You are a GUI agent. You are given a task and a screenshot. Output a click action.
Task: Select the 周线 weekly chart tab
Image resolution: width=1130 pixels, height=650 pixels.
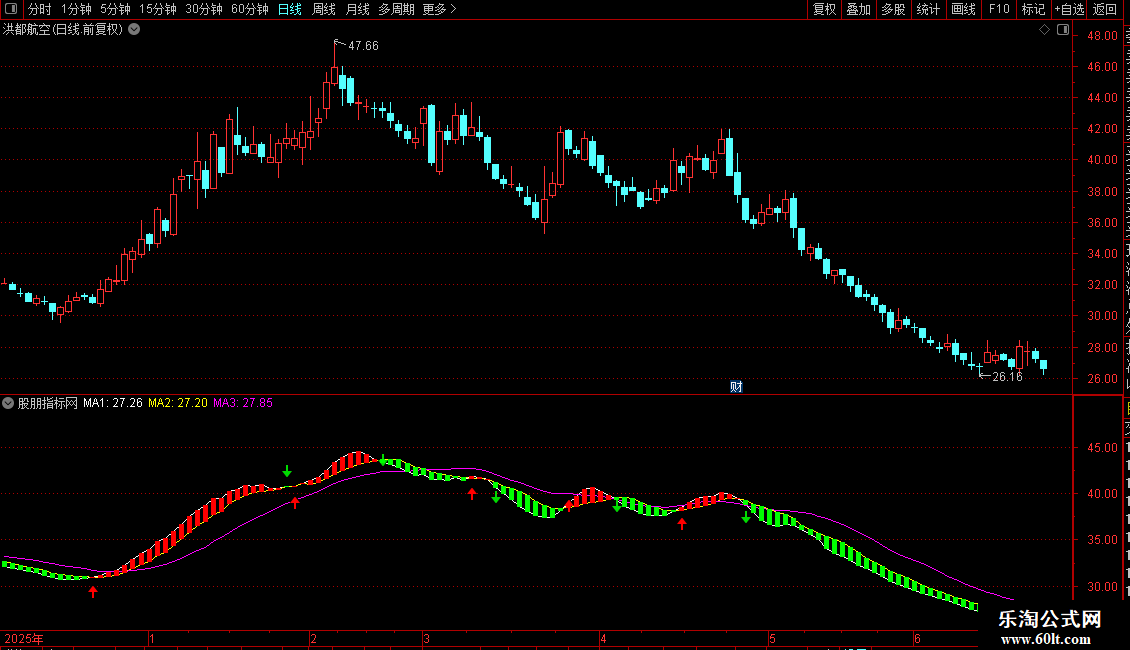[324, 9]
